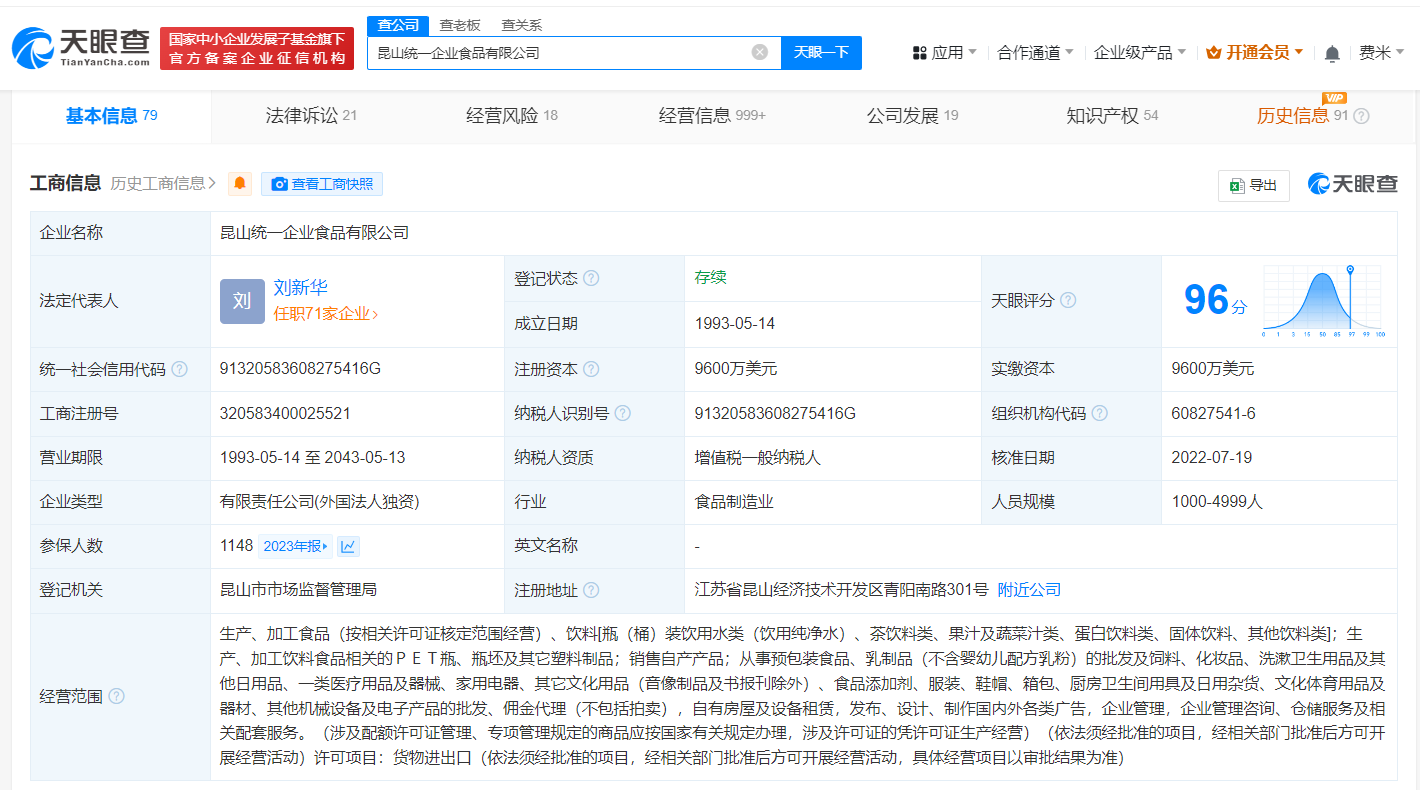Click the notification bell icon in header

(x=1332, y=53)
